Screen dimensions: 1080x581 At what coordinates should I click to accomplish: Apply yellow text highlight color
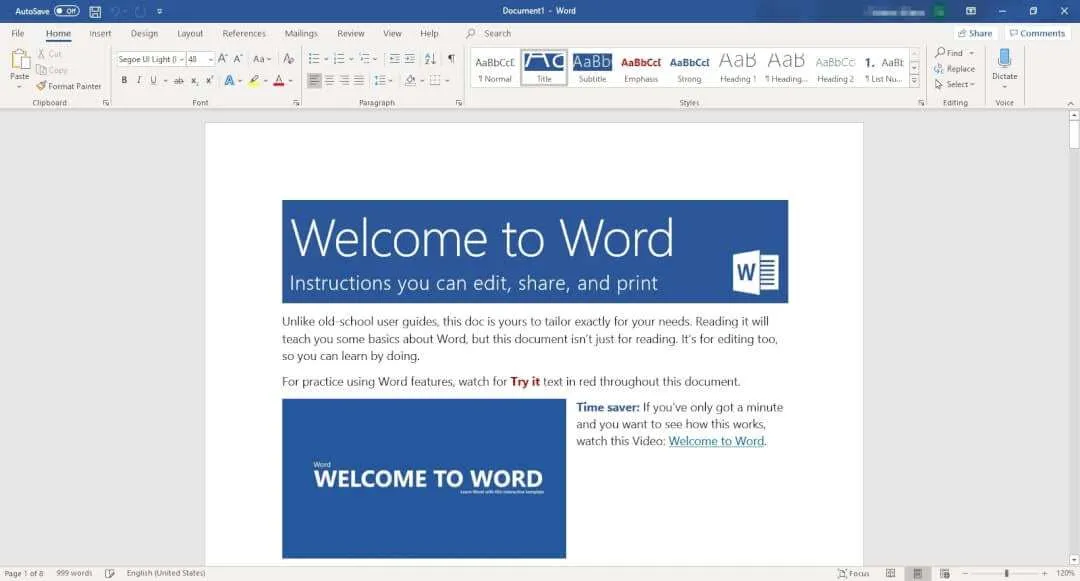click(254, 81)
